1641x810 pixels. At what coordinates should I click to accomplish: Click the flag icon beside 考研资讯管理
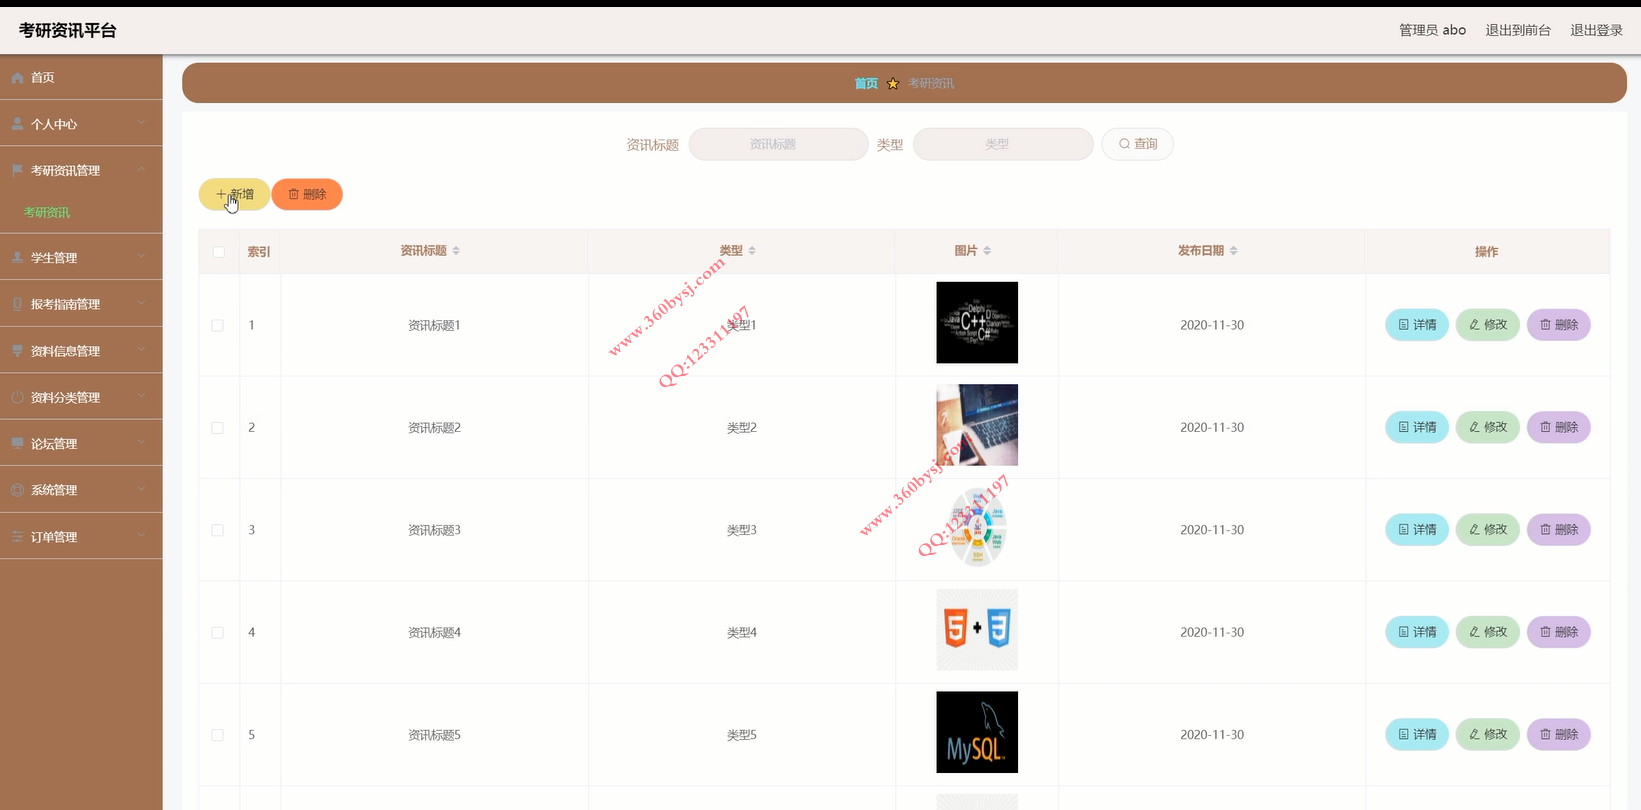[x=17, y=170]
